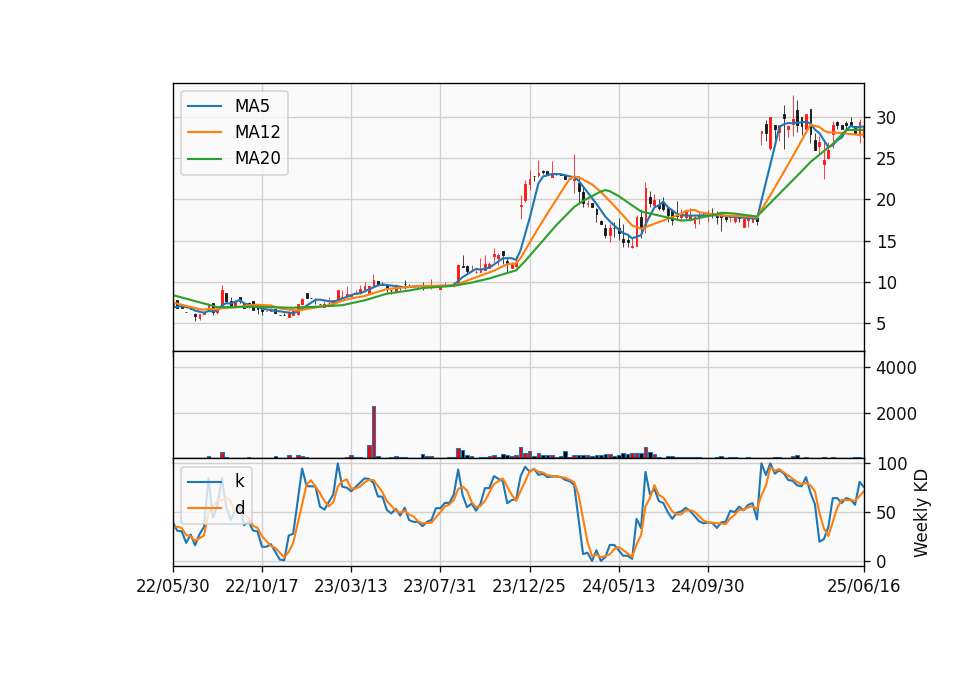960x690 pixels.
Task: Click the price axis value 15
Action: pyautogui.click(x=885, y=242)
